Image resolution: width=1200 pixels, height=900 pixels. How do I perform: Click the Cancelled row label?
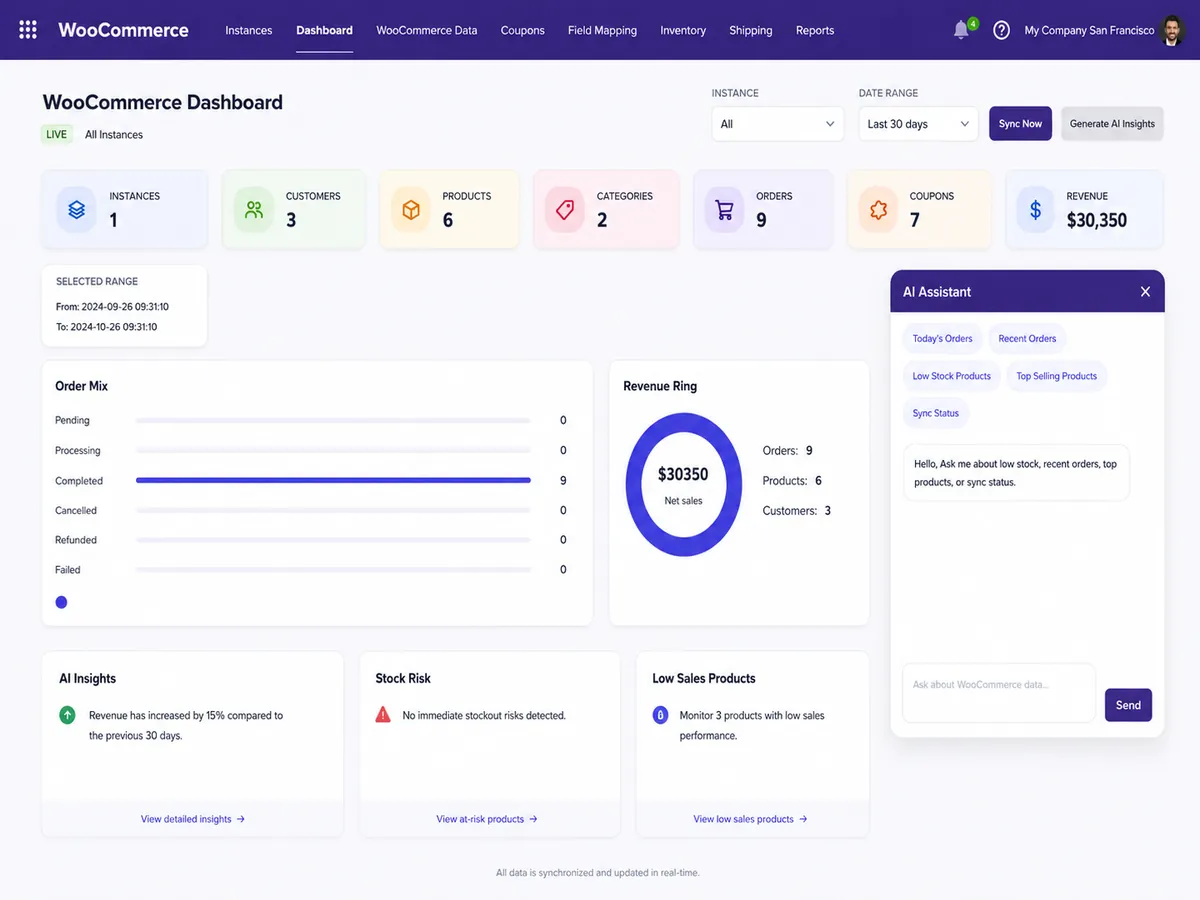click(x=76, y=510)
